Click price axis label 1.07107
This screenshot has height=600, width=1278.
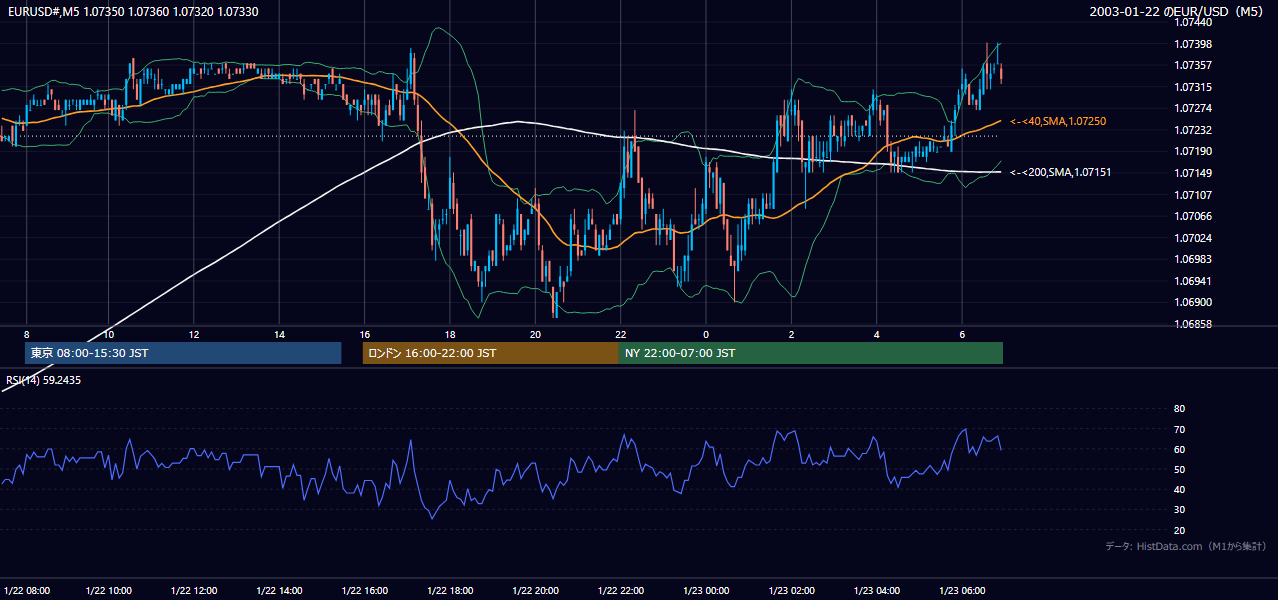coord(1191,195)
